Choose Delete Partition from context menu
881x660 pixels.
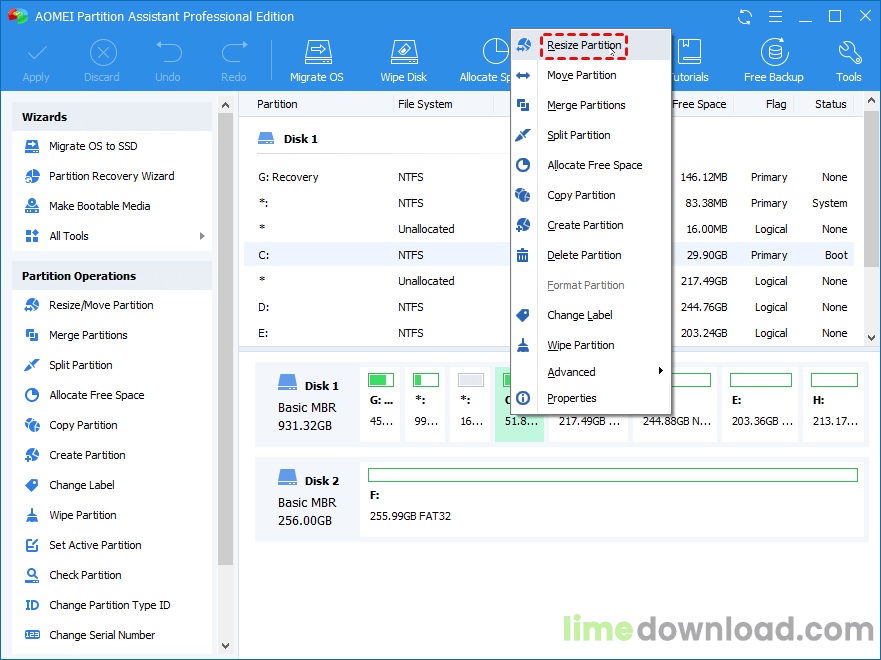point(584,255)
